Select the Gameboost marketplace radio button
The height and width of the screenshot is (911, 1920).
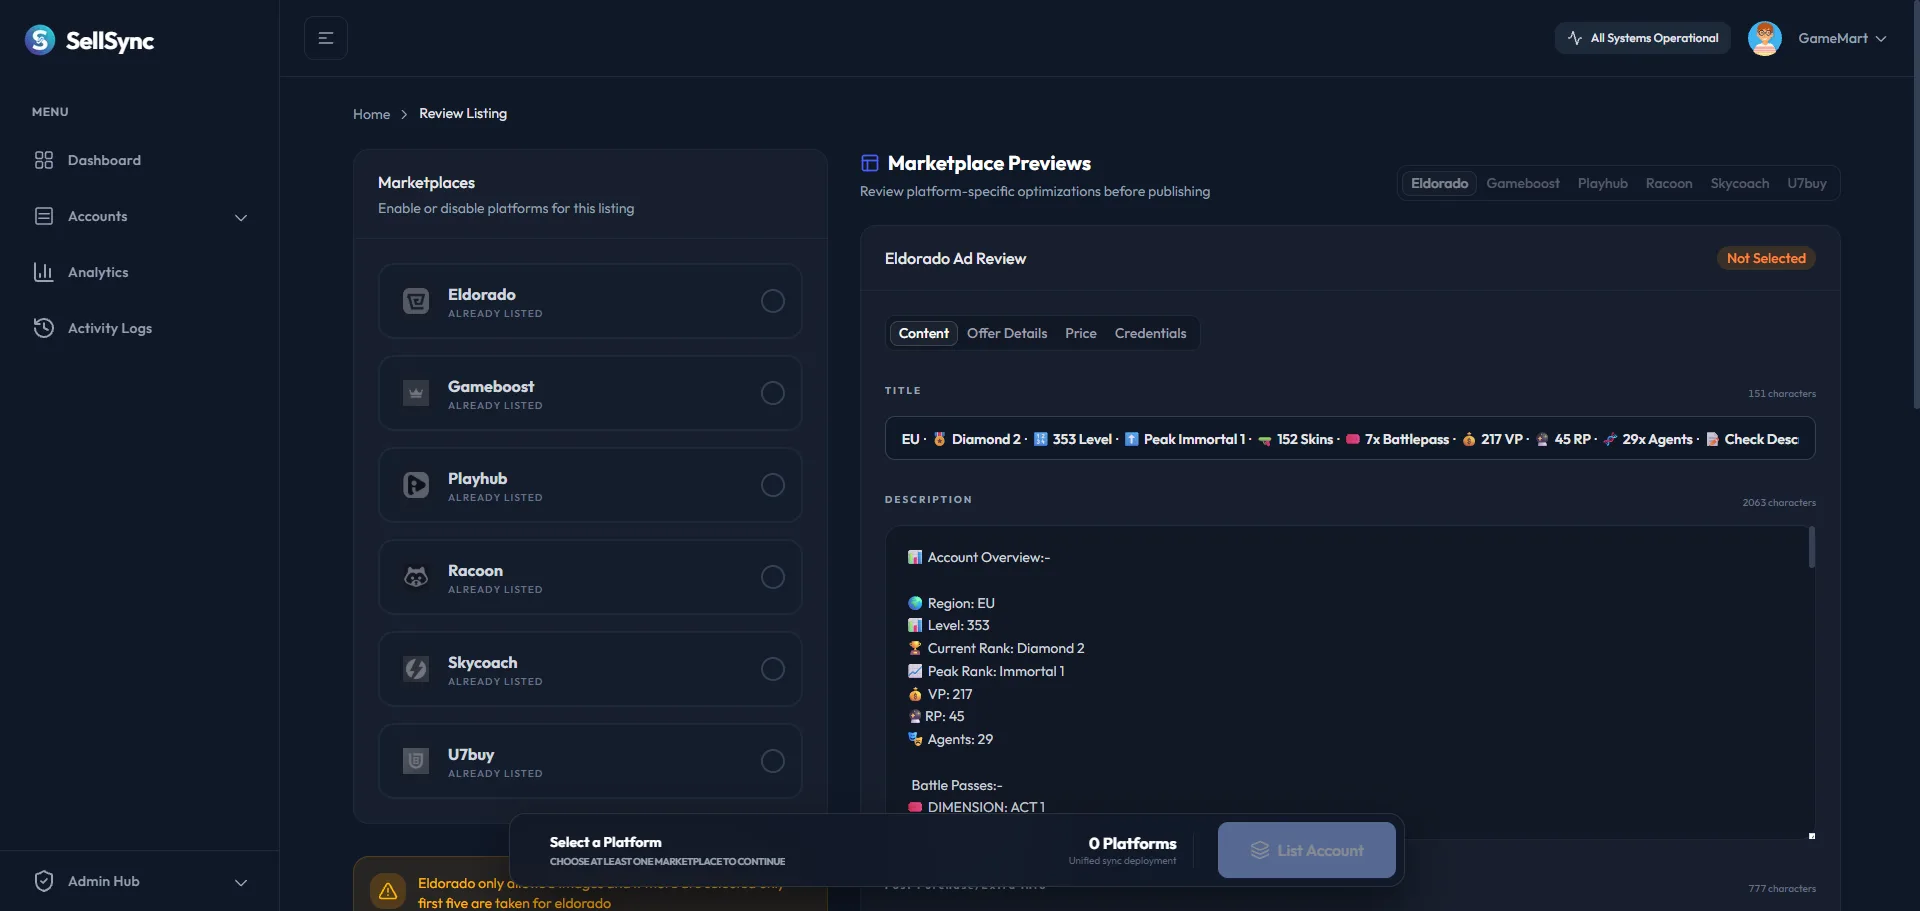tap(773, 393)
